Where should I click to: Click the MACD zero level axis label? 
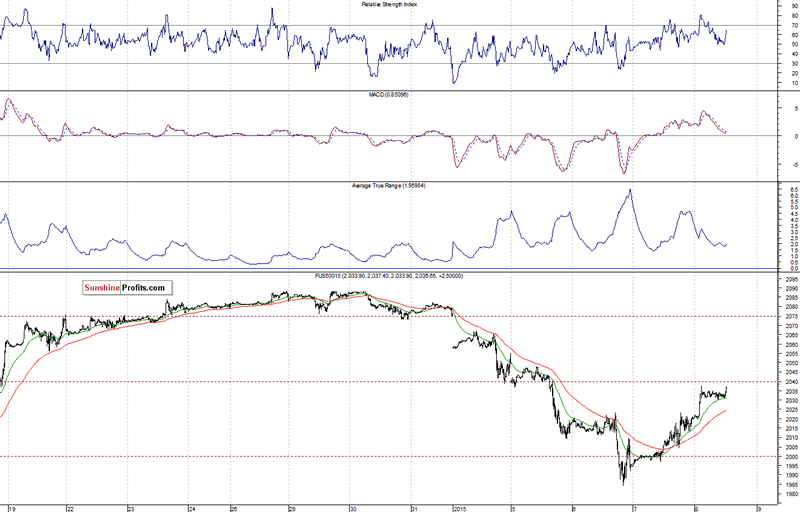click(768, 136)
